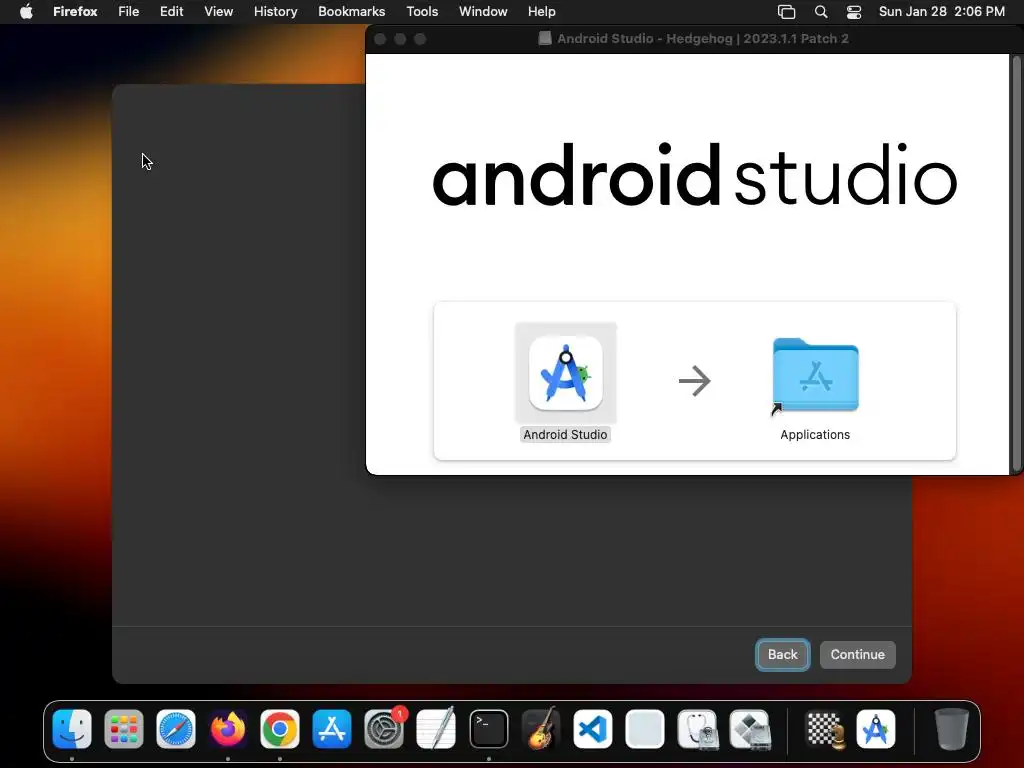Open the App Store from the Dock
1024x768 pixels.
(332, 729)
